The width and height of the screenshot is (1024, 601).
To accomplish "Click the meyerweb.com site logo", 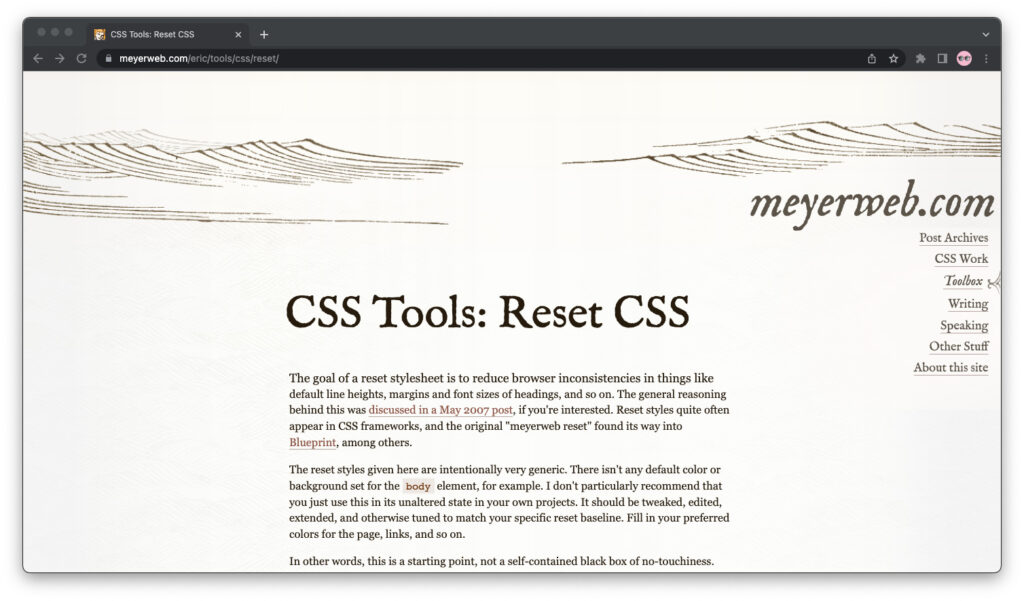I will (x=872, y=203).
